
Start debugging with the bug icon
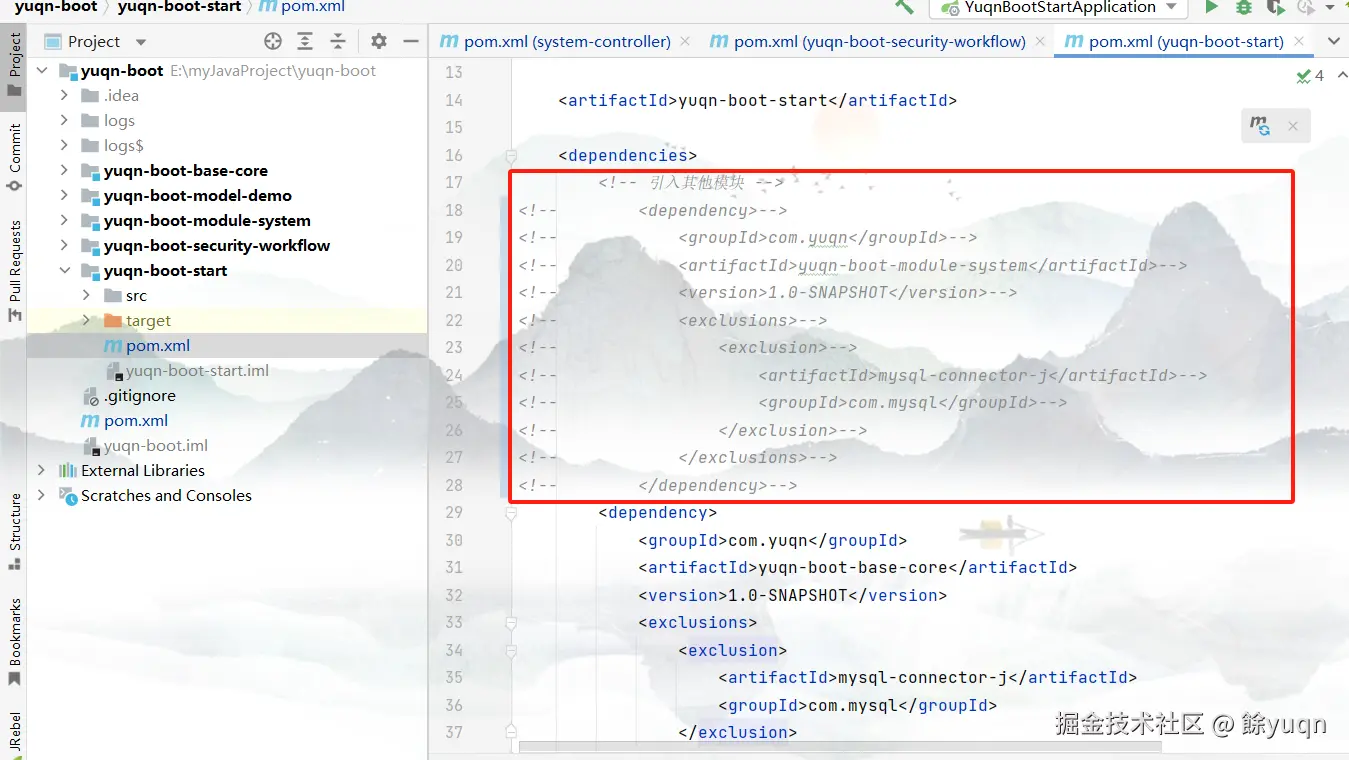point(1243,7)
